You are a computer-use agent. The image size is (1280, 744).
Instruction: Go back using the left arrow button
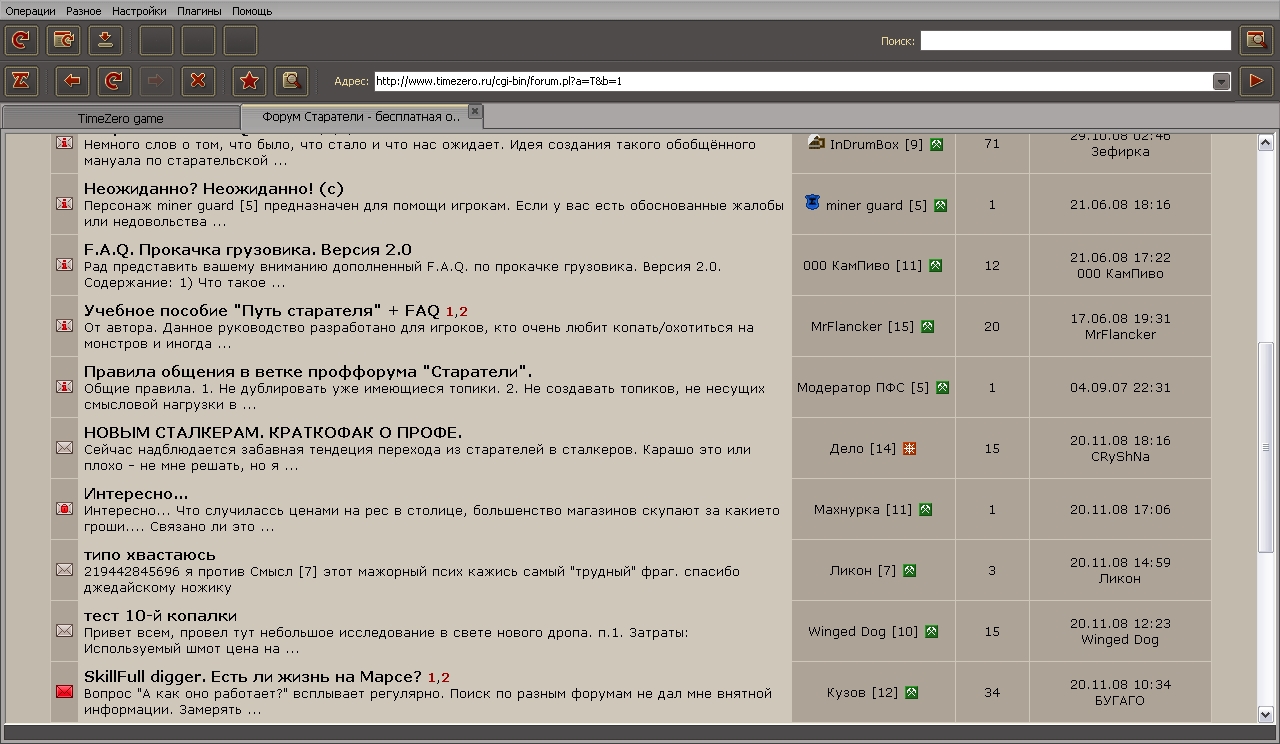71,81
